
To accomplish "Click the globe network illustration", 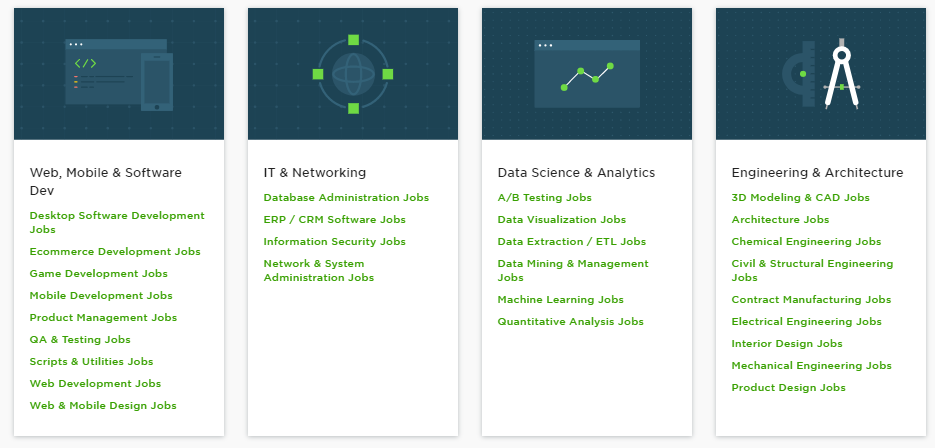I will tap(353, 74).
